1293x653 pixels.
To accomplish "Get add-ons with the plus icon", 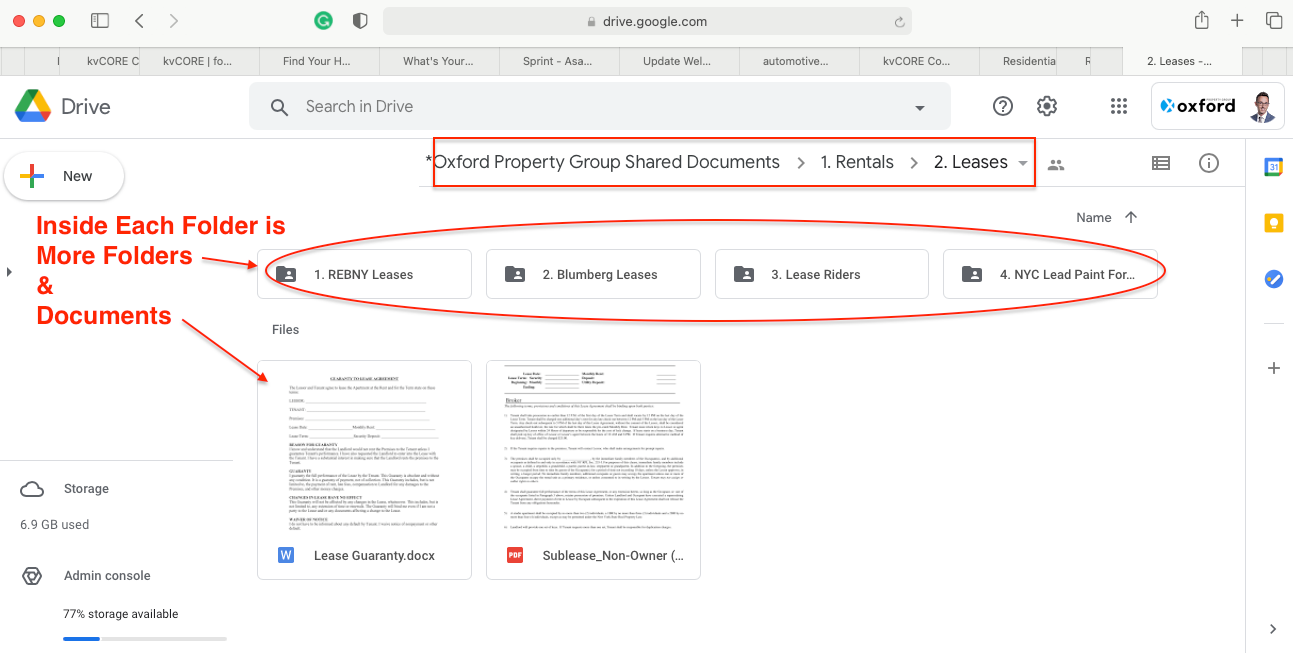I will (x=1273, y=368).
